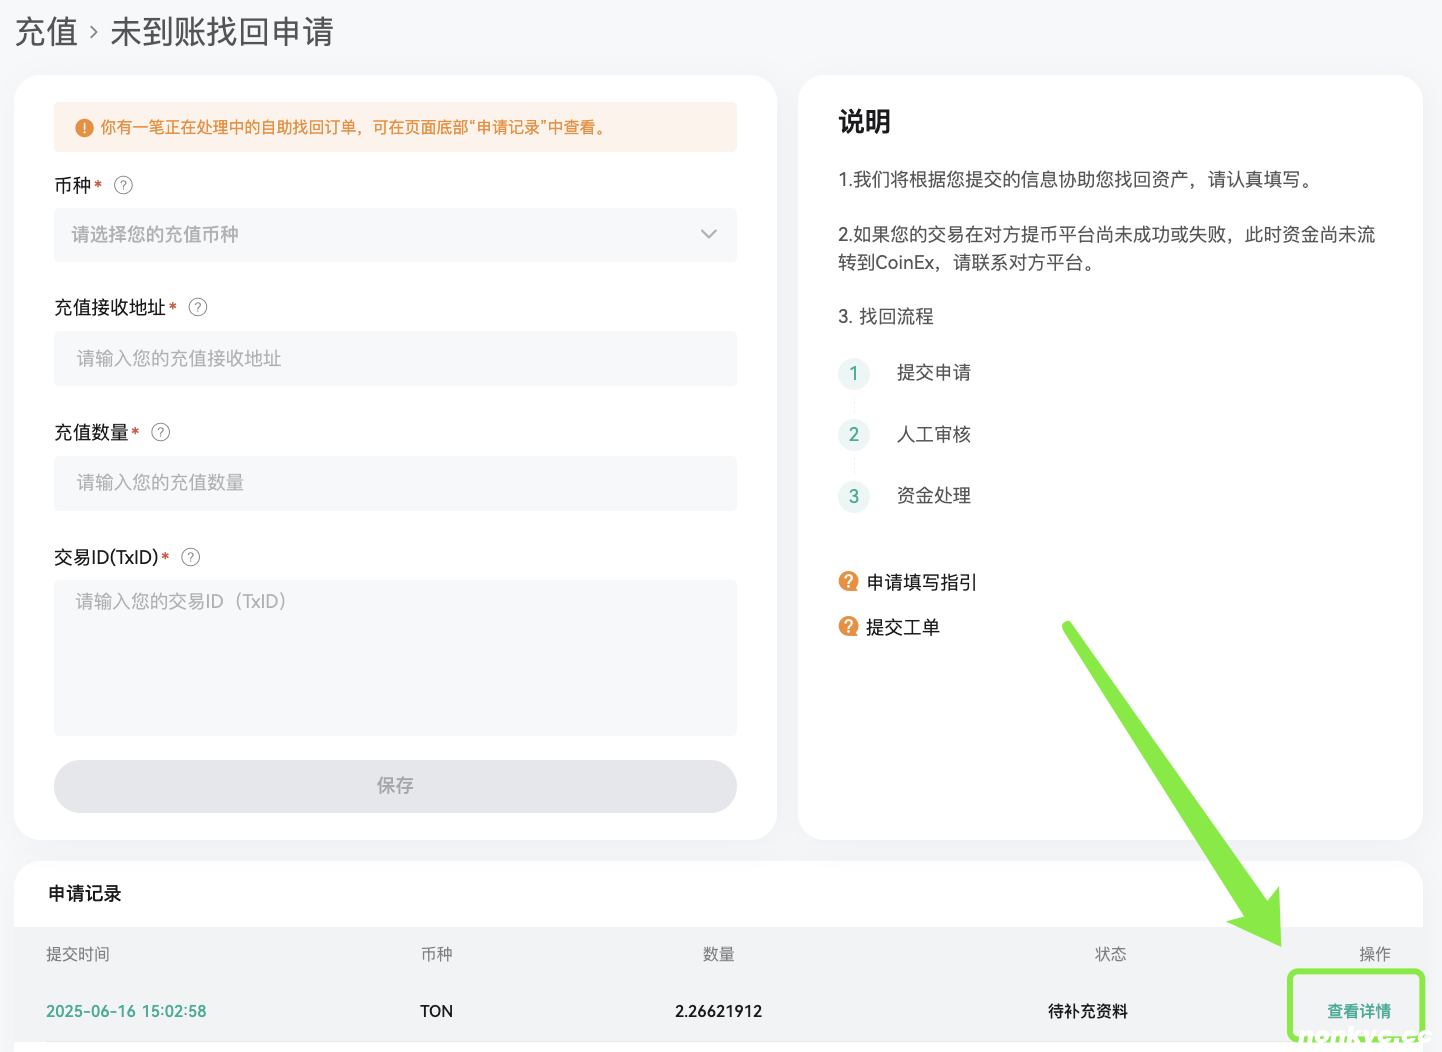This screenshot has width=1442, height=1052.
Task: Click step 3 资金处理 in the flow
Action: (x=934, y=495)
